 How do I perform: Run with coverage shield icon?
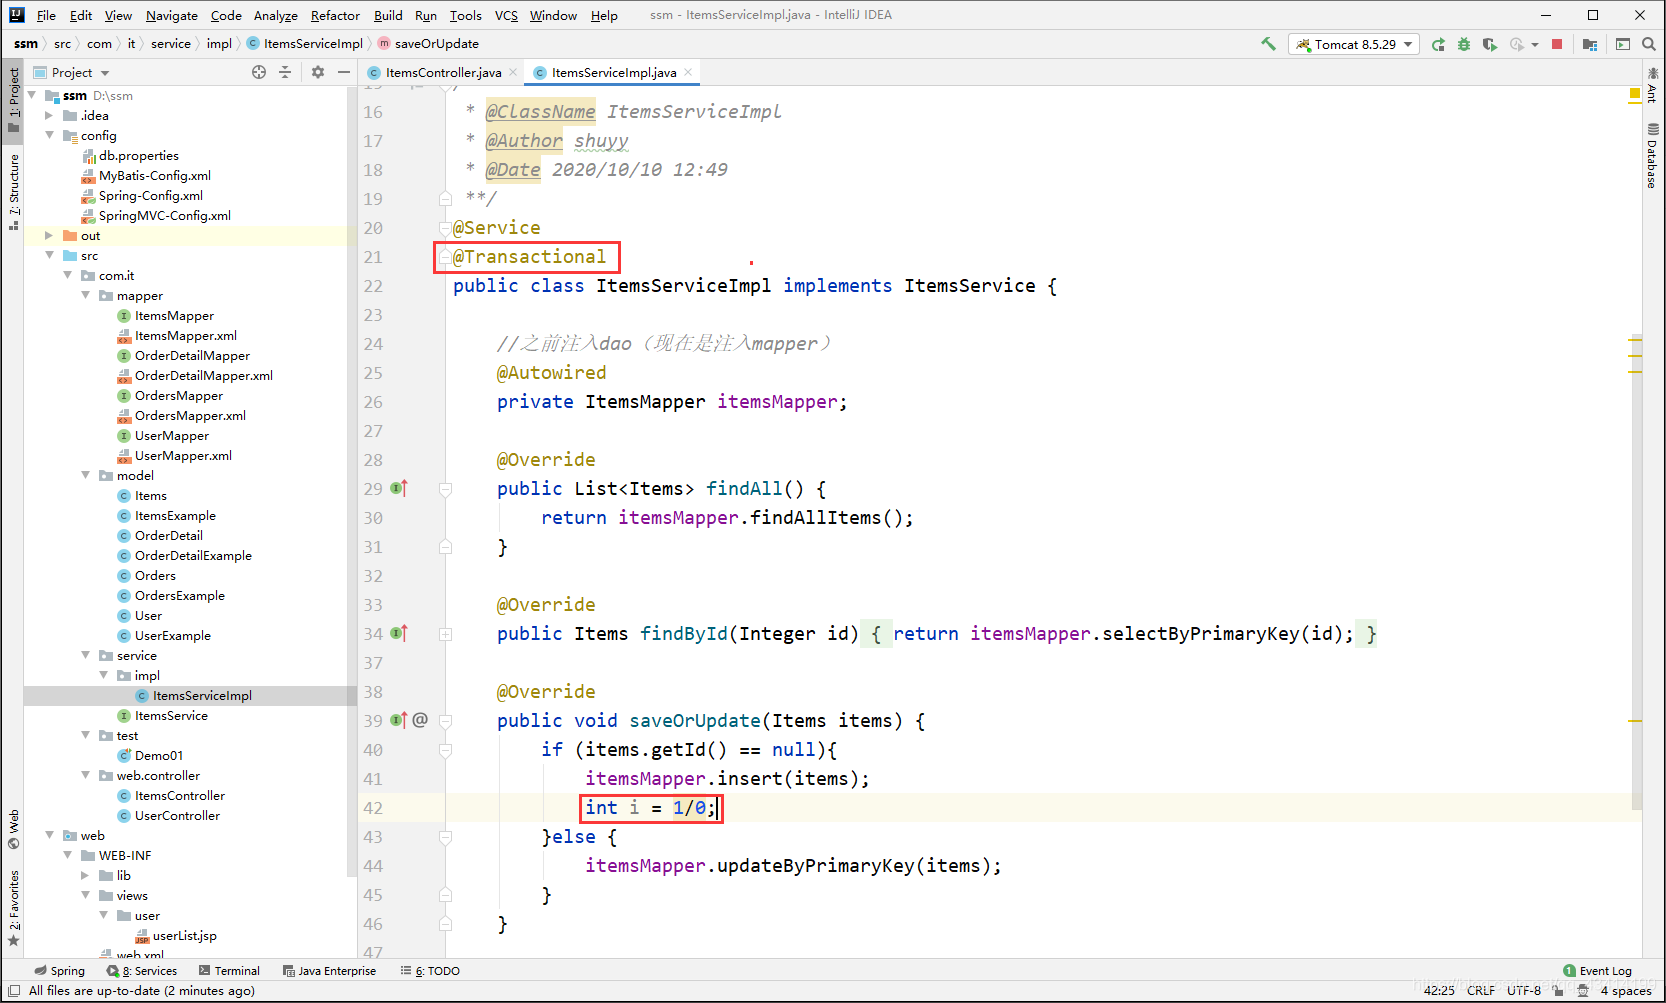pos(1490,44)
